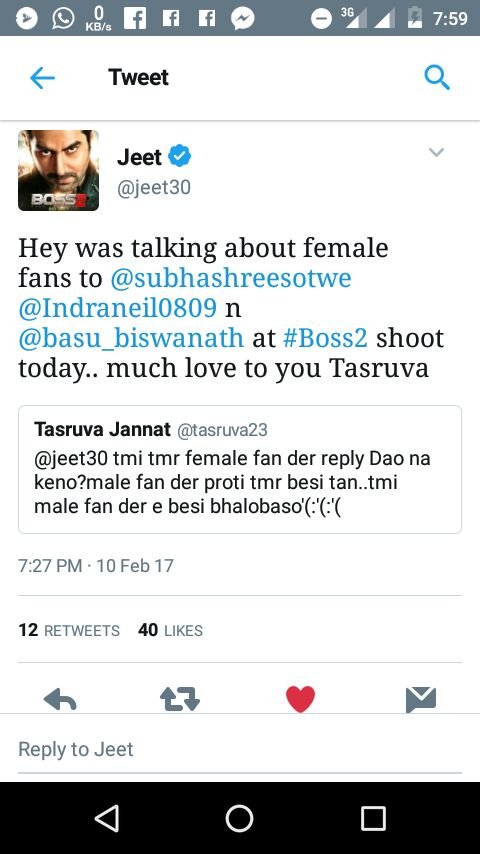Screen dimensions: 480x854
Task: Open recent apps square button
Action: tap(373, 818)
